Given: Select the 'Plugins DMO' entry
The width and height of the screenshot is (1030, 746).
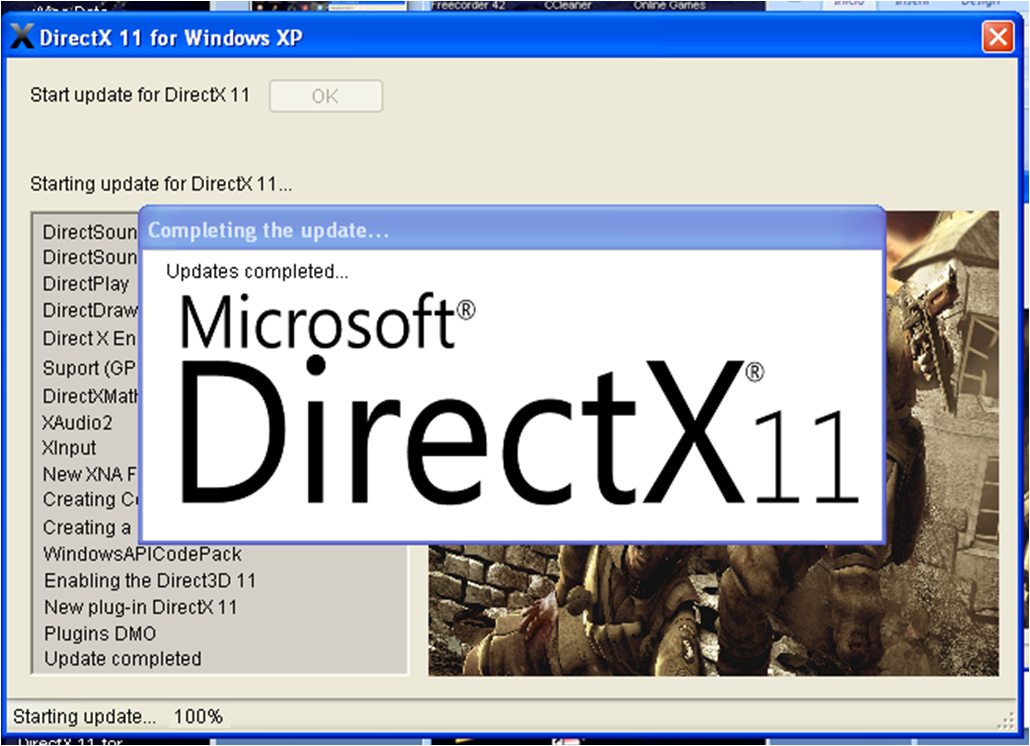Looking at the screenshot, I should [100, 634].
